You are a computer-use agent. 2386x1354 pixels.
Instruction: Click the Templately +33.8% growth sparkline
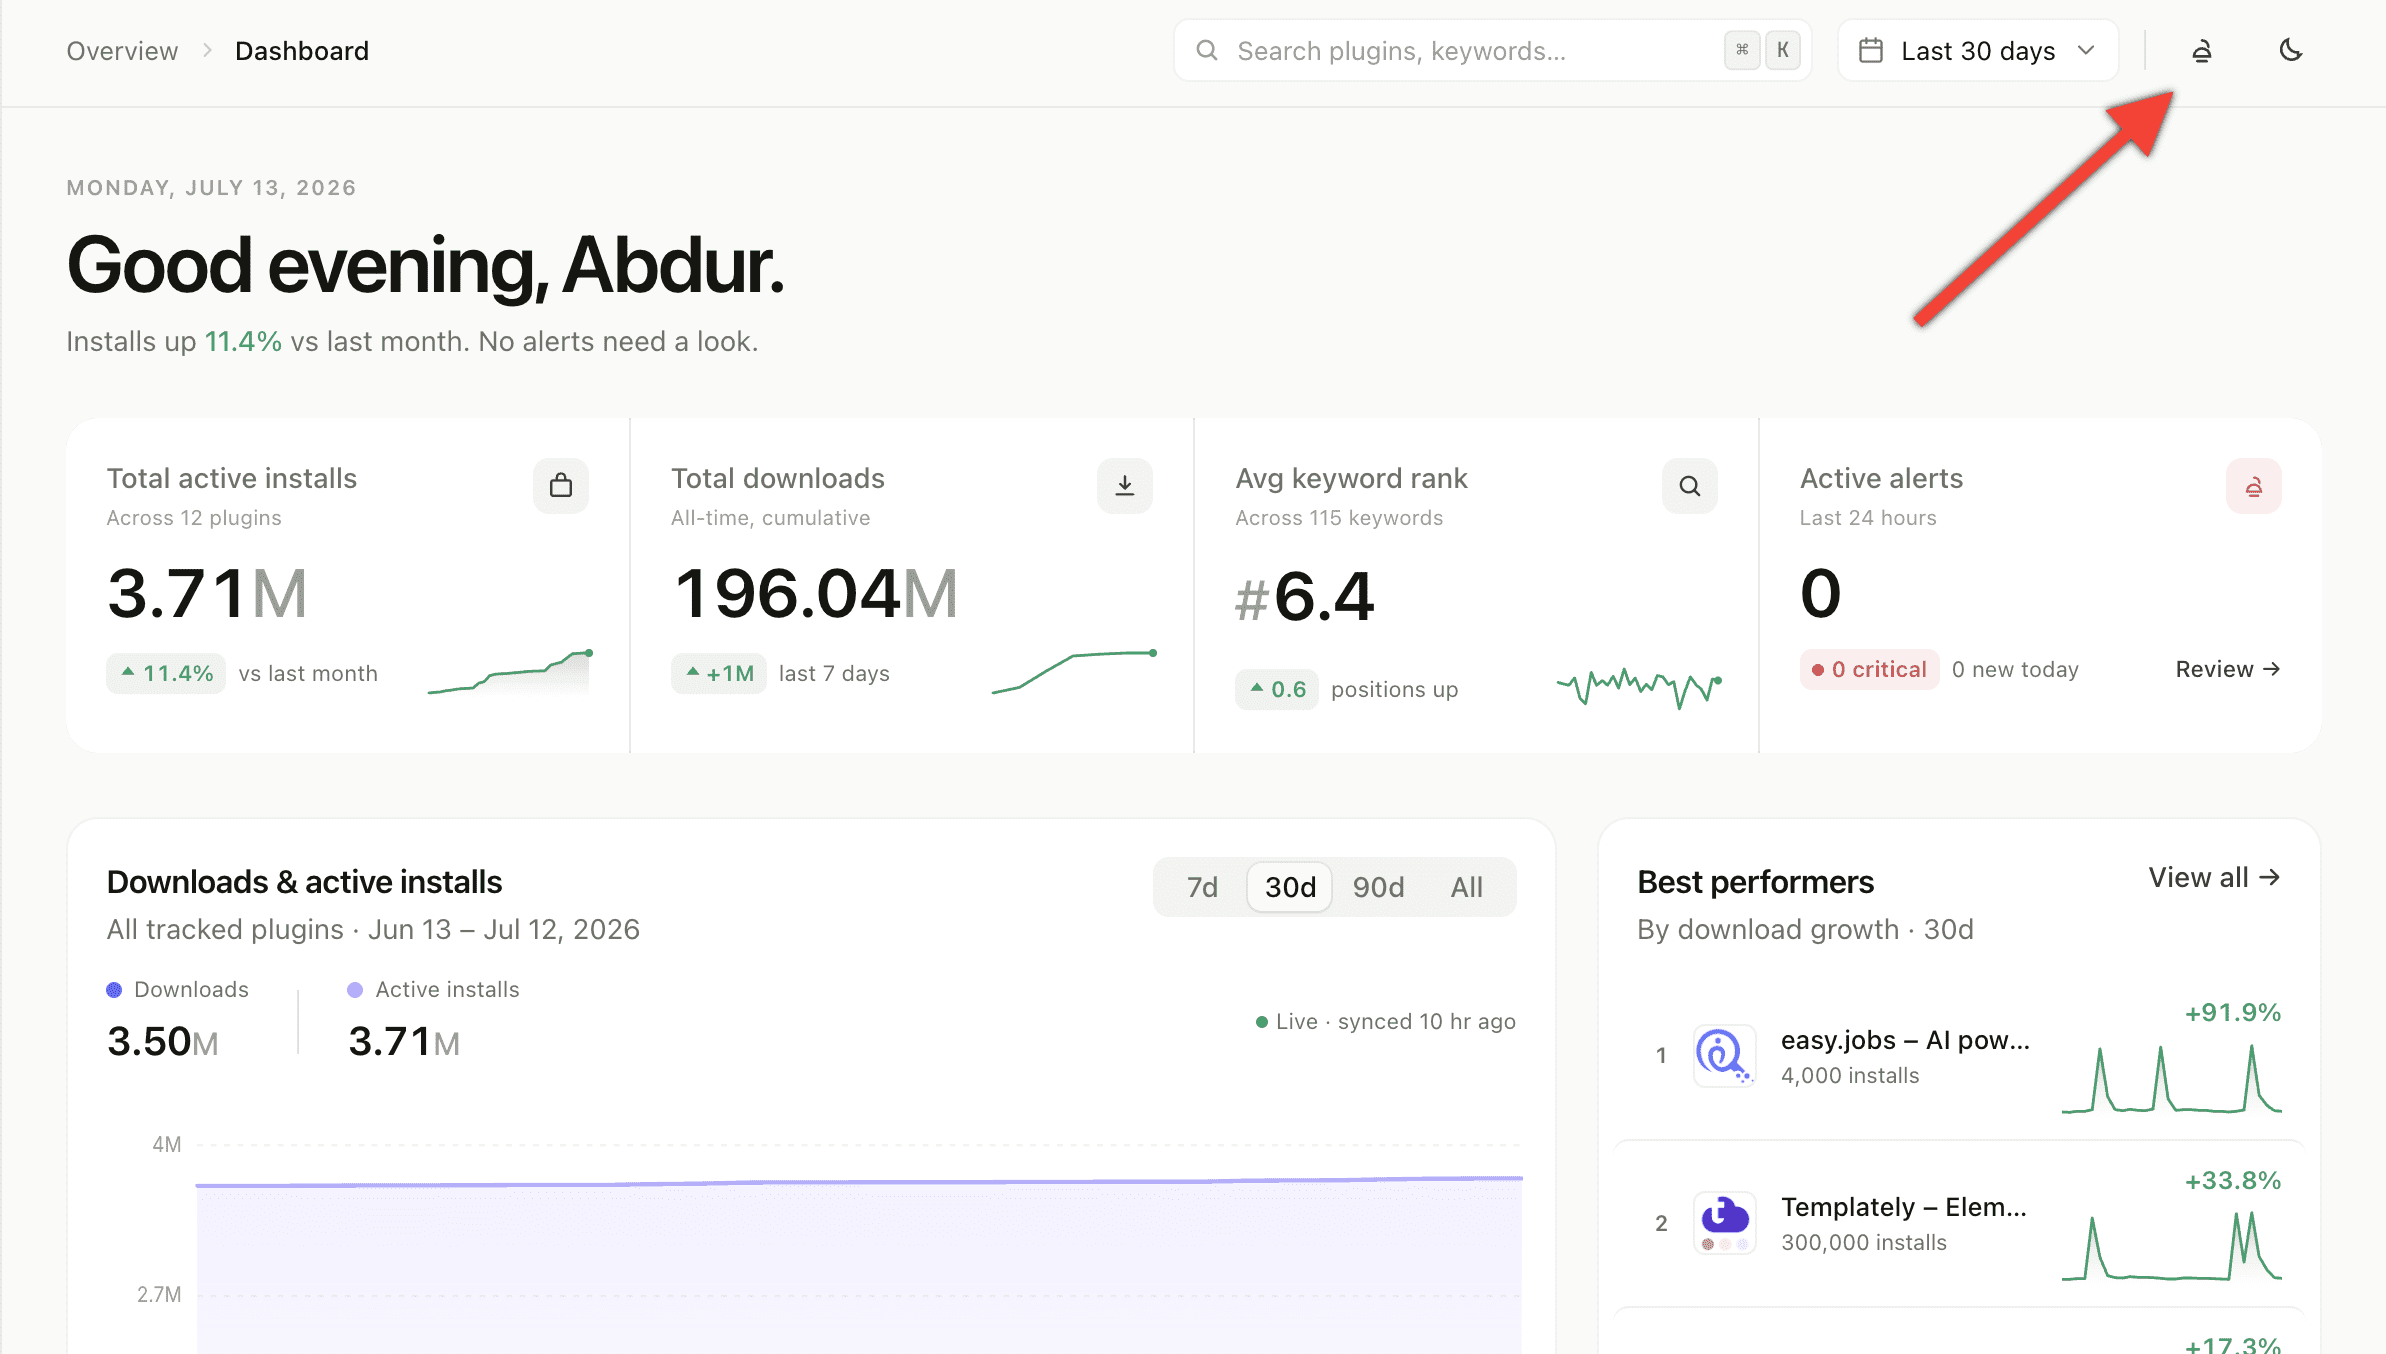point(2172,1245)
